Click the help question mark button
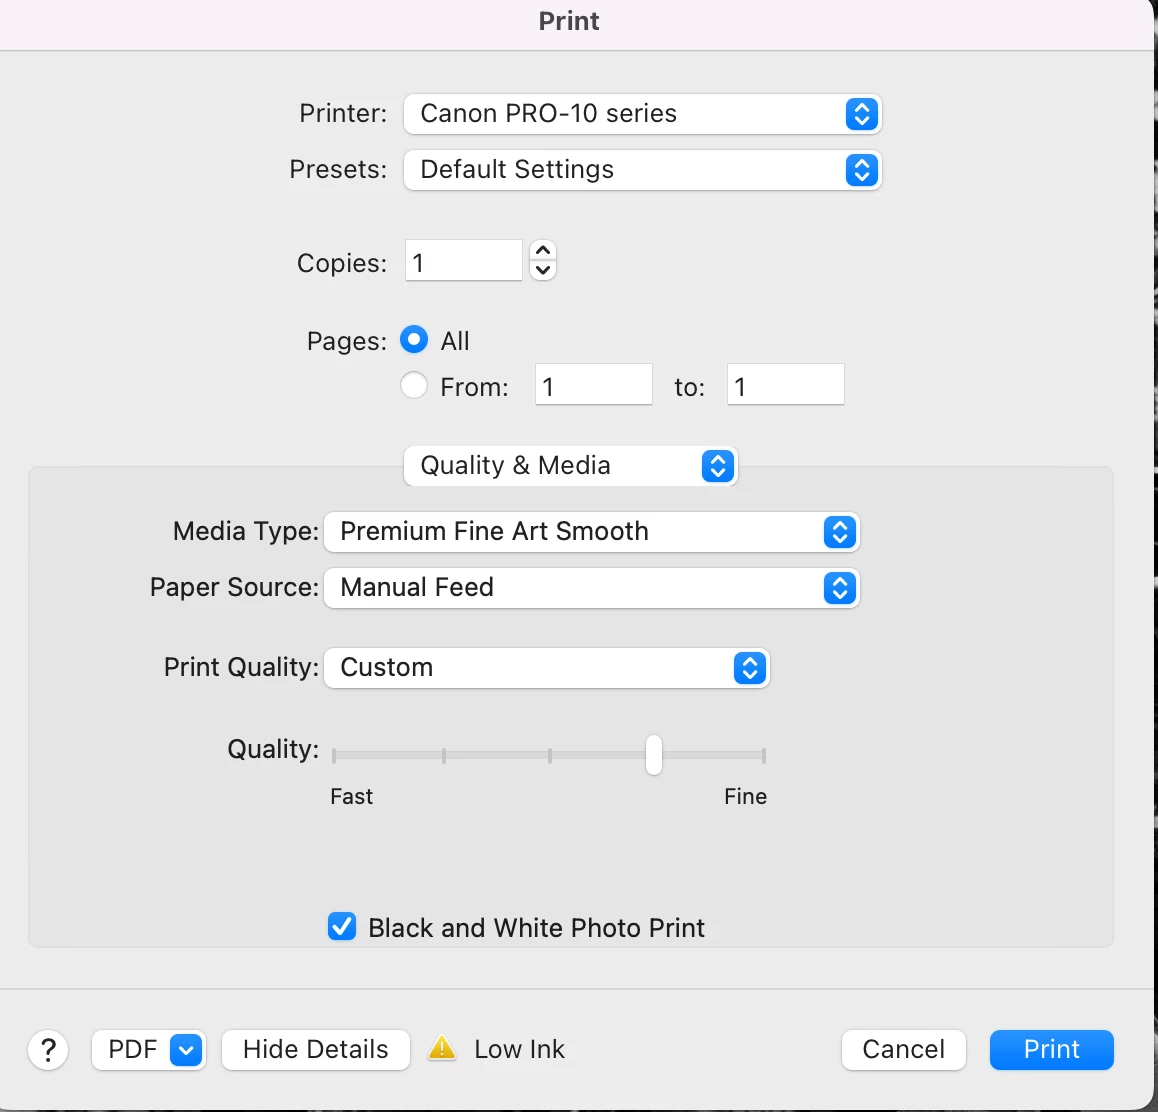The image size is (1158, 1112). (x=48, y=1050)
